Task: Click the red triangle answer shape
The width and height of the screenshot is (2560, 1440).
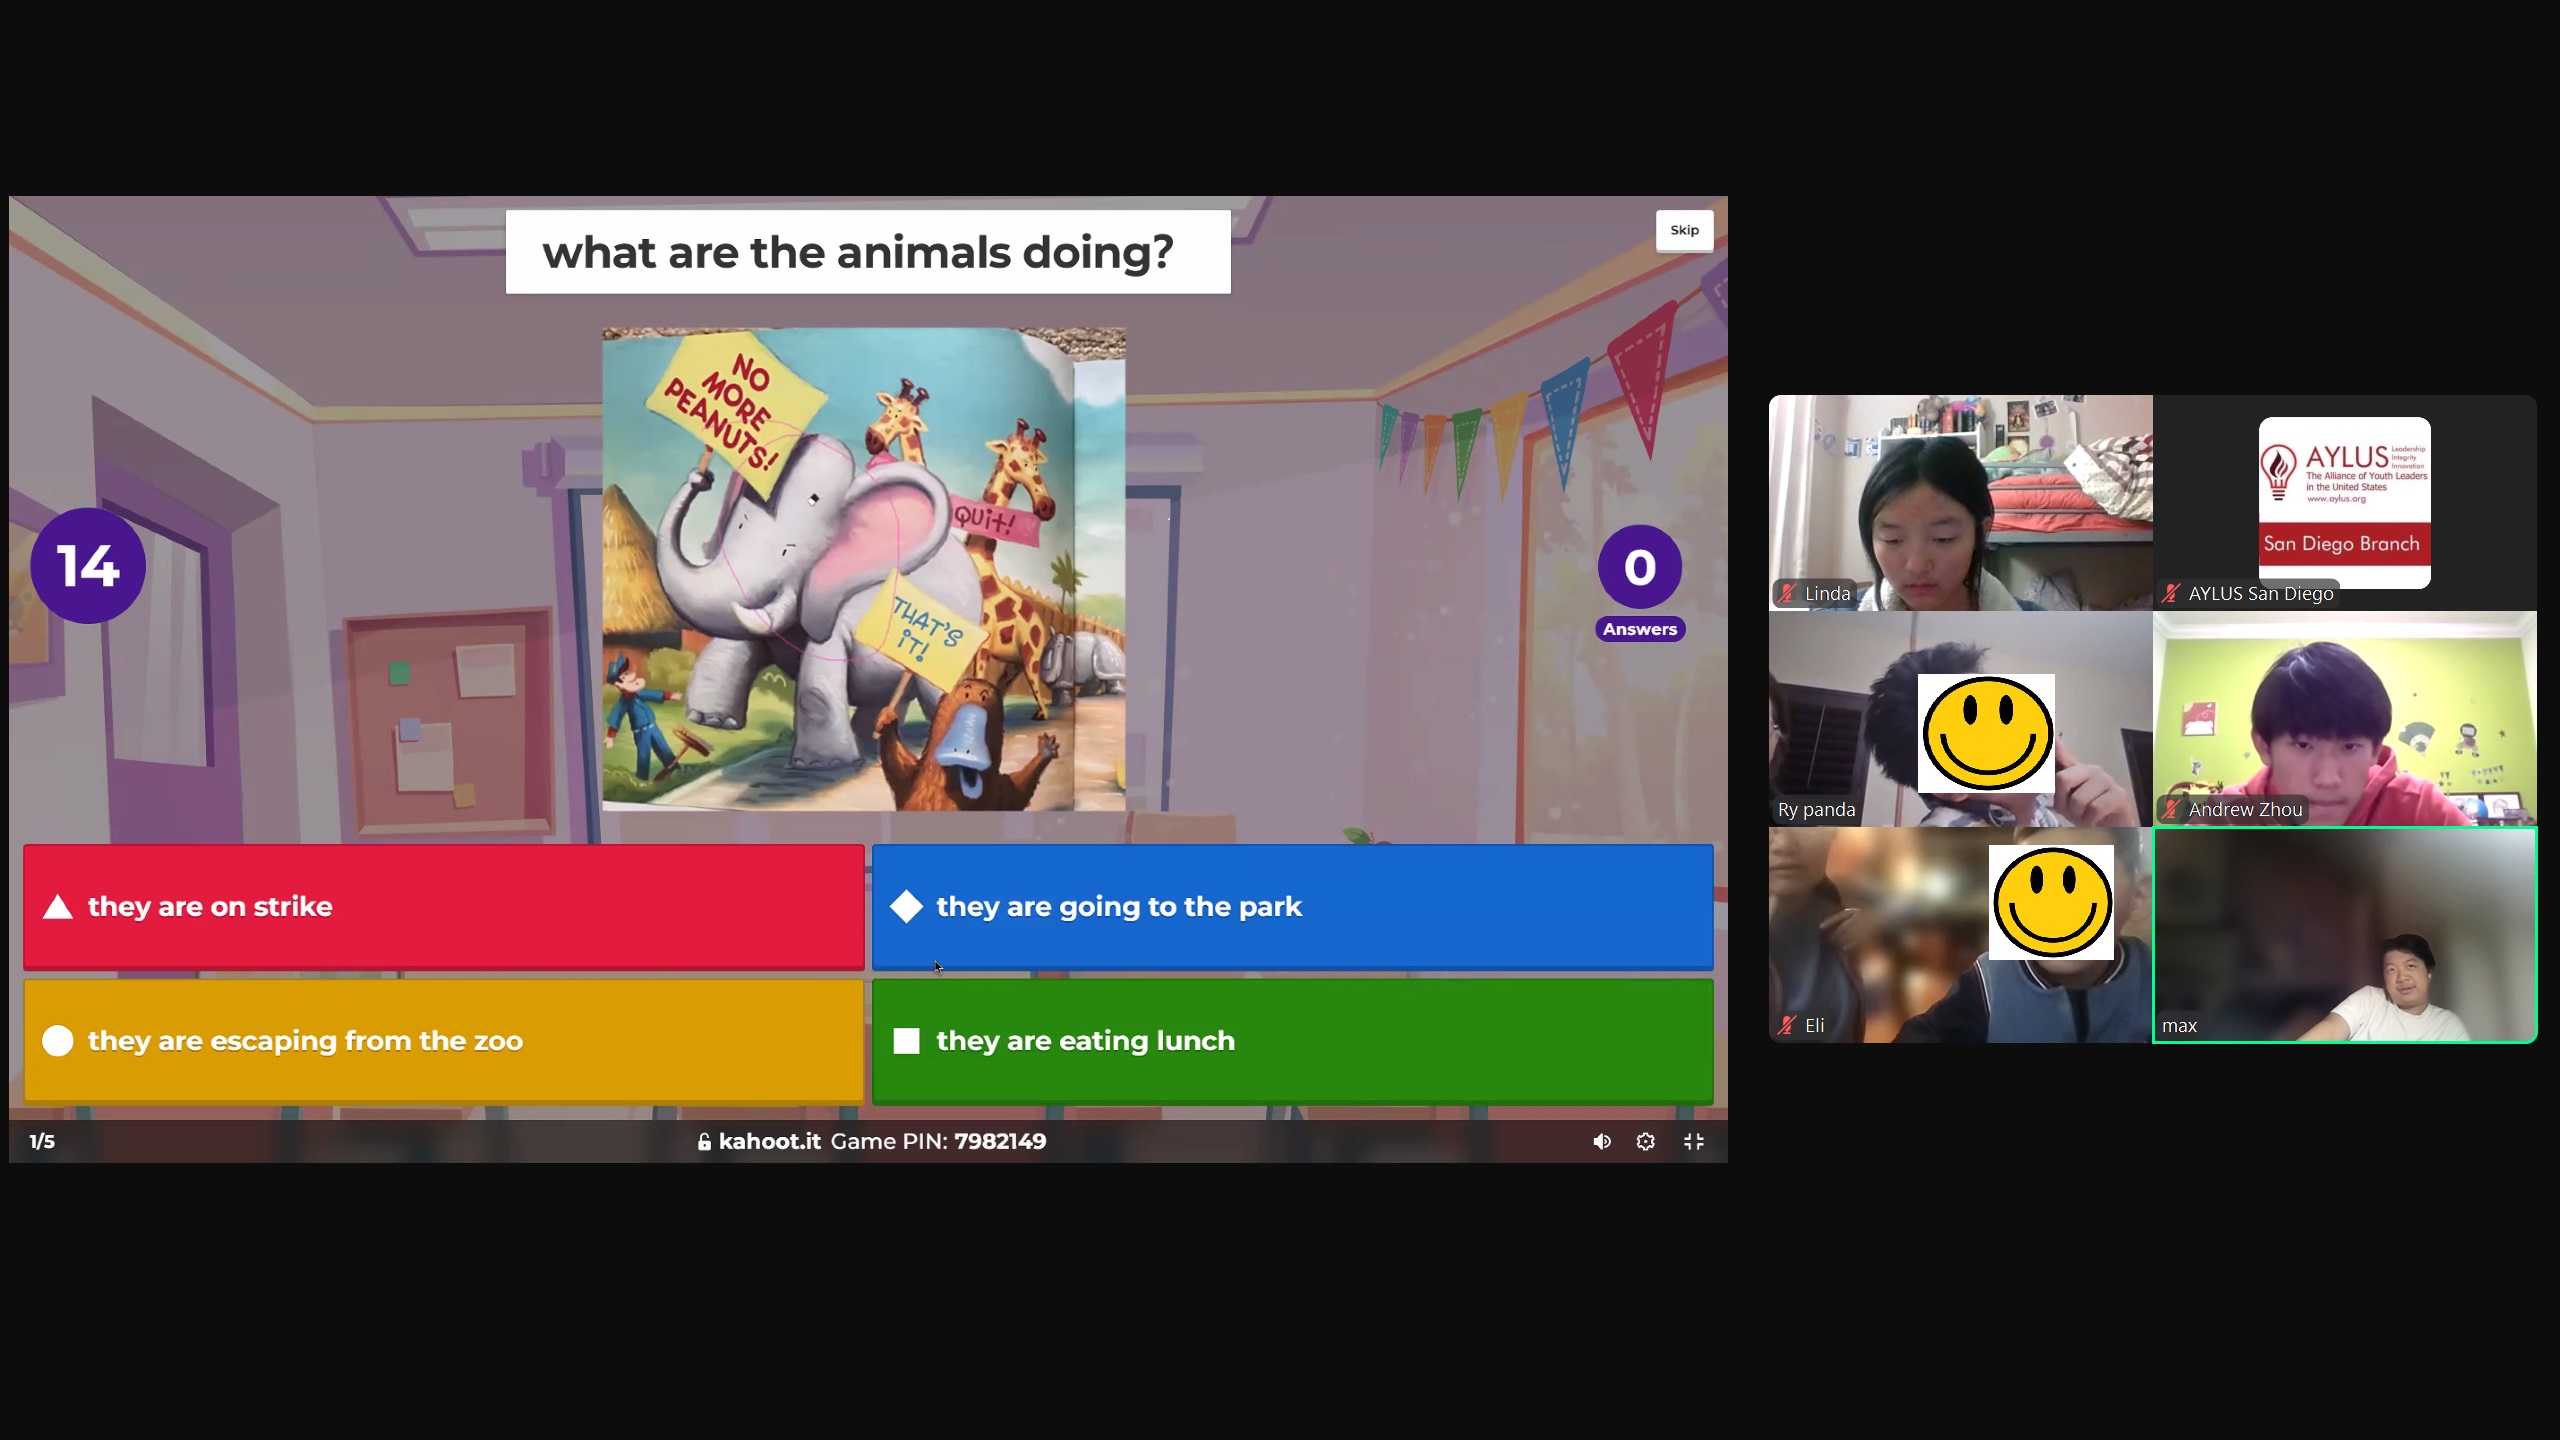Action: click(58, 907)
